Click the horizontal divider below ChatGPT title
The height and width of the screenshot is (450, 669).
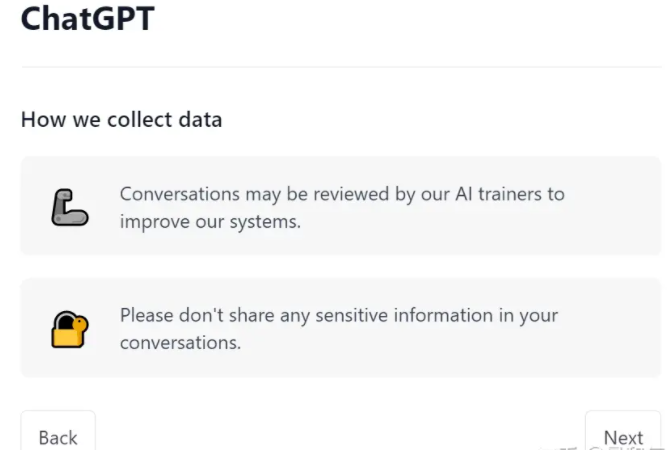pos(341,67)
